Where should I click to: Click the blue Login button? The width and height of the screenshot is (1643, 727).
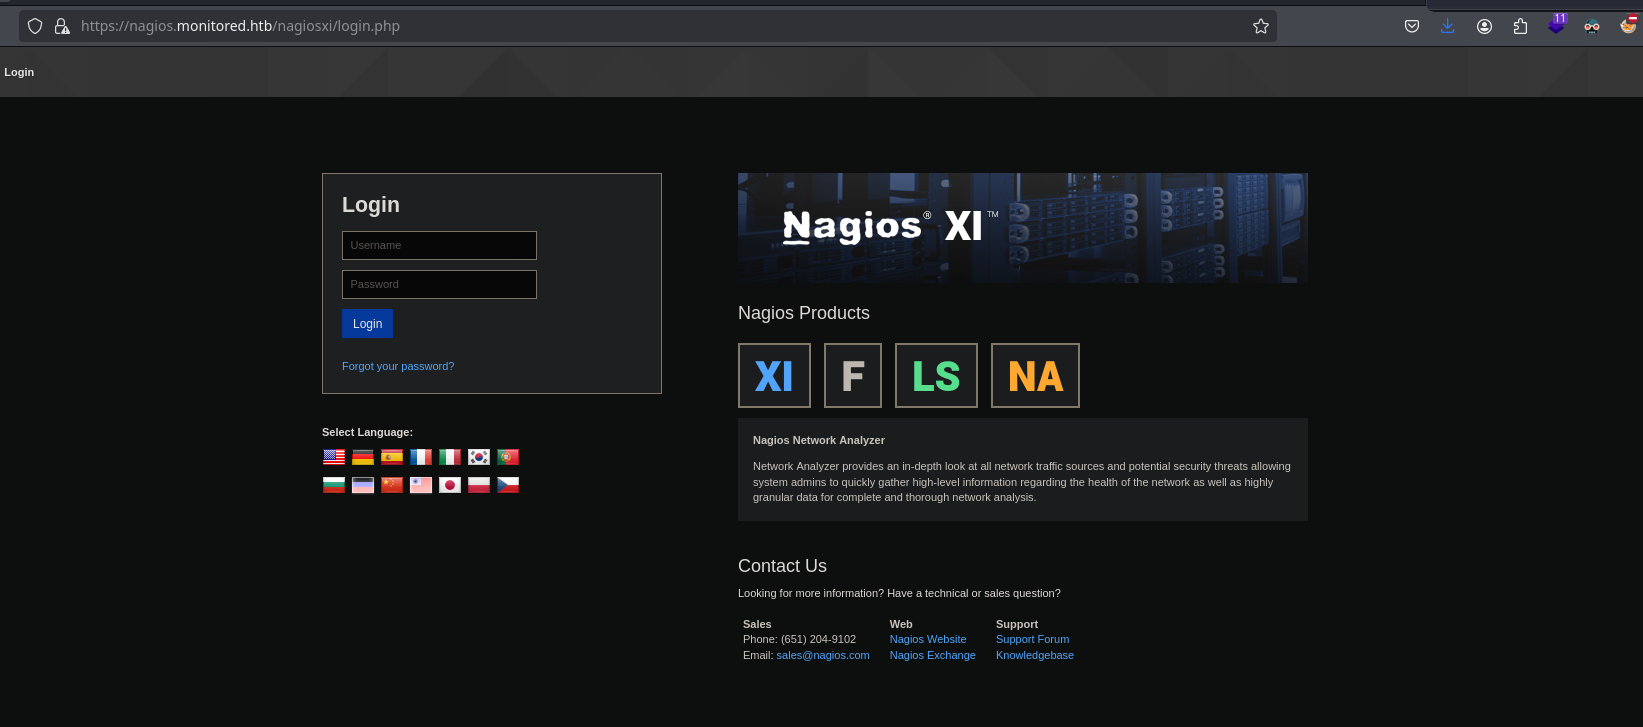point(367,323)
